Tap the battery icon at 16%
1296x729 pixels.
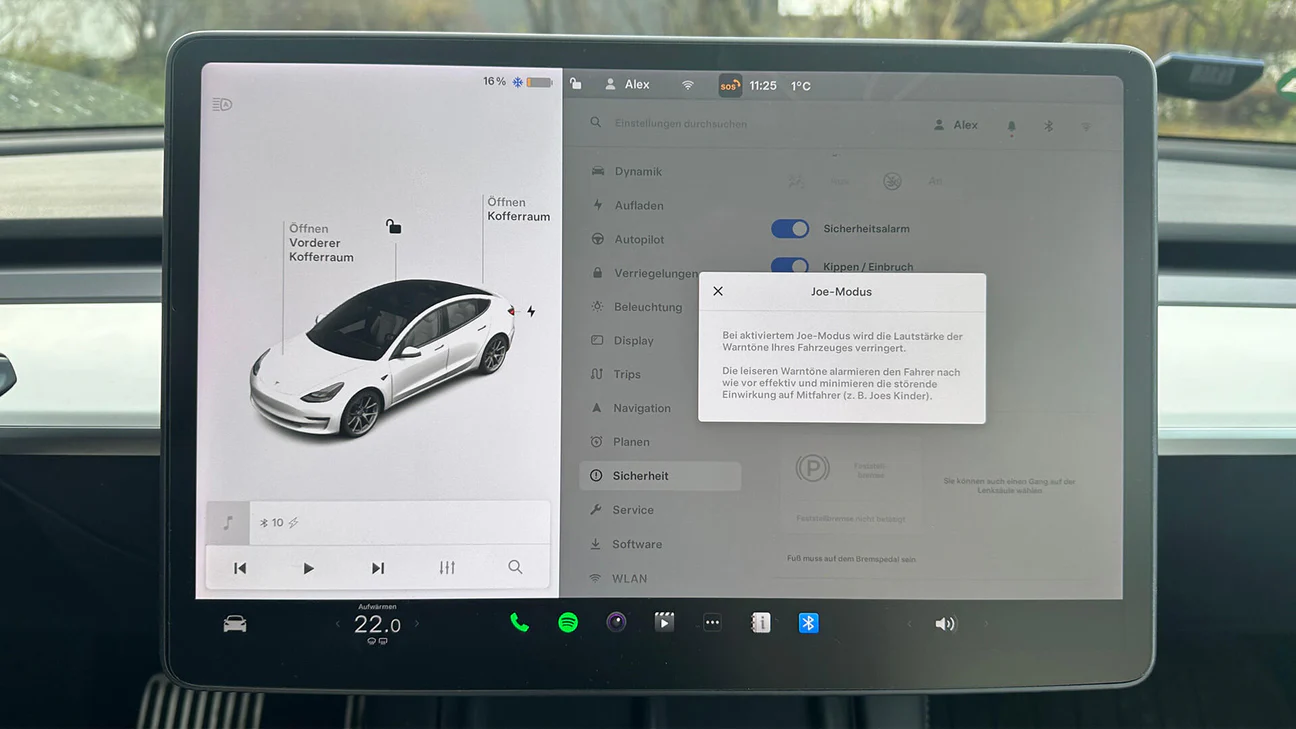point(539,82)
